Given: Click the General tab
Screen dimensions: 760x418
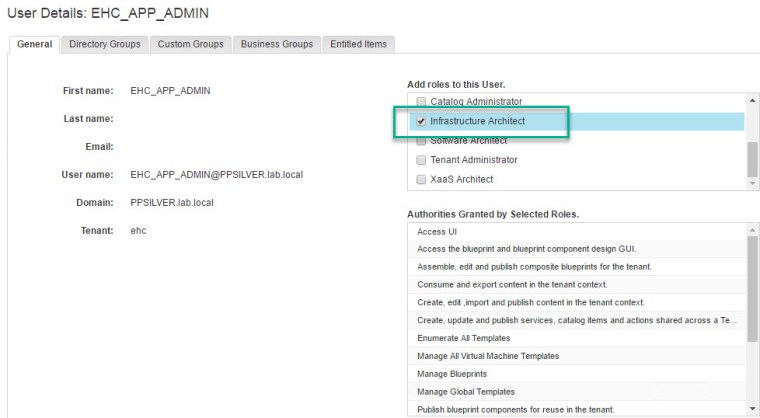Looking at the screenshot, I should tap(35, 44).
